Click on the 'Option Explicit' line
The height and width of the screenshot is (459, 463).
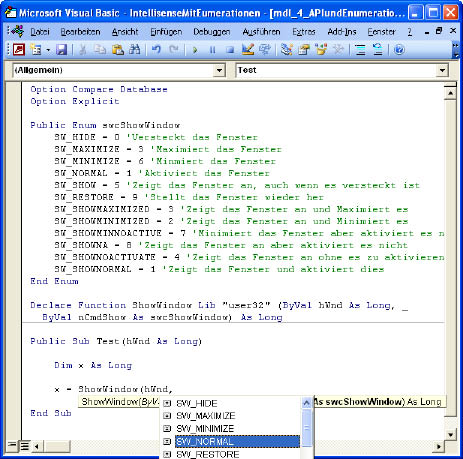pyautogui.click(x=75, y=101)
